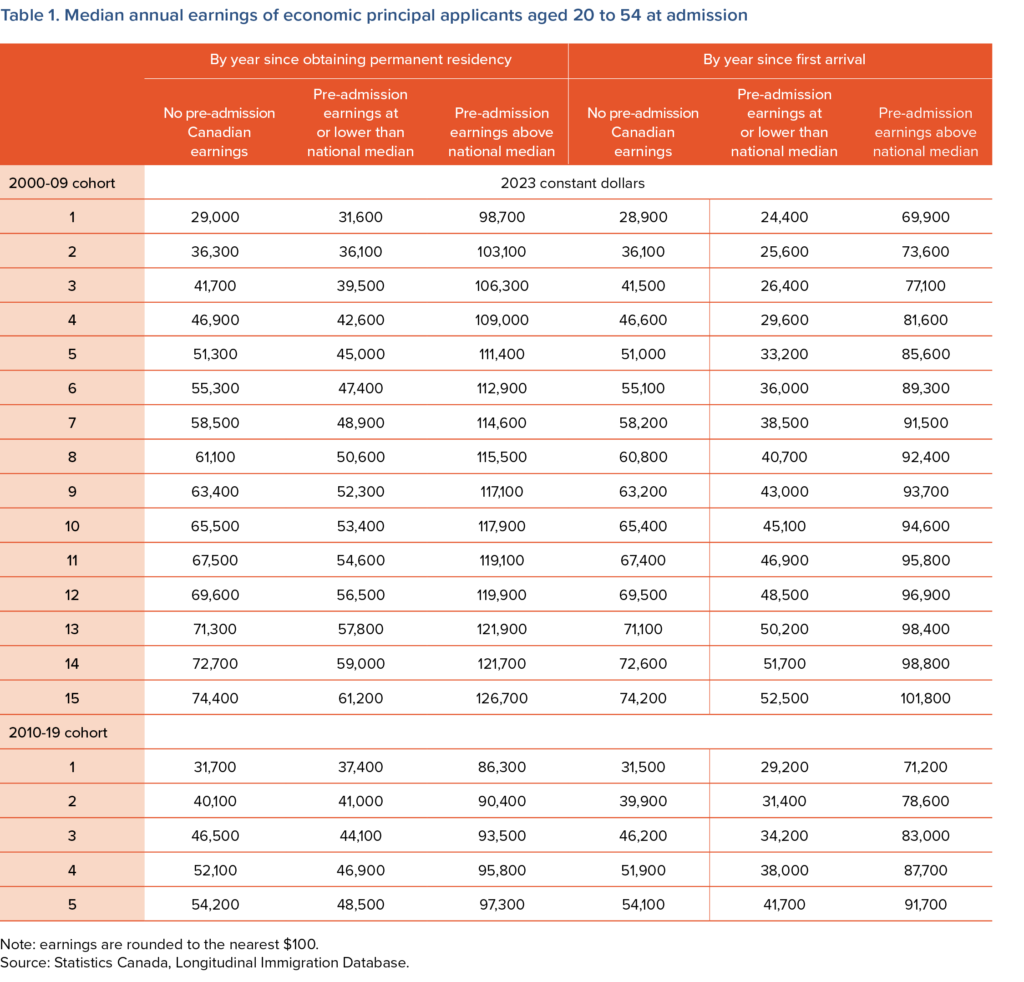Select the year 15 row label
The image size is (1024, 982).
pos(72,698)
